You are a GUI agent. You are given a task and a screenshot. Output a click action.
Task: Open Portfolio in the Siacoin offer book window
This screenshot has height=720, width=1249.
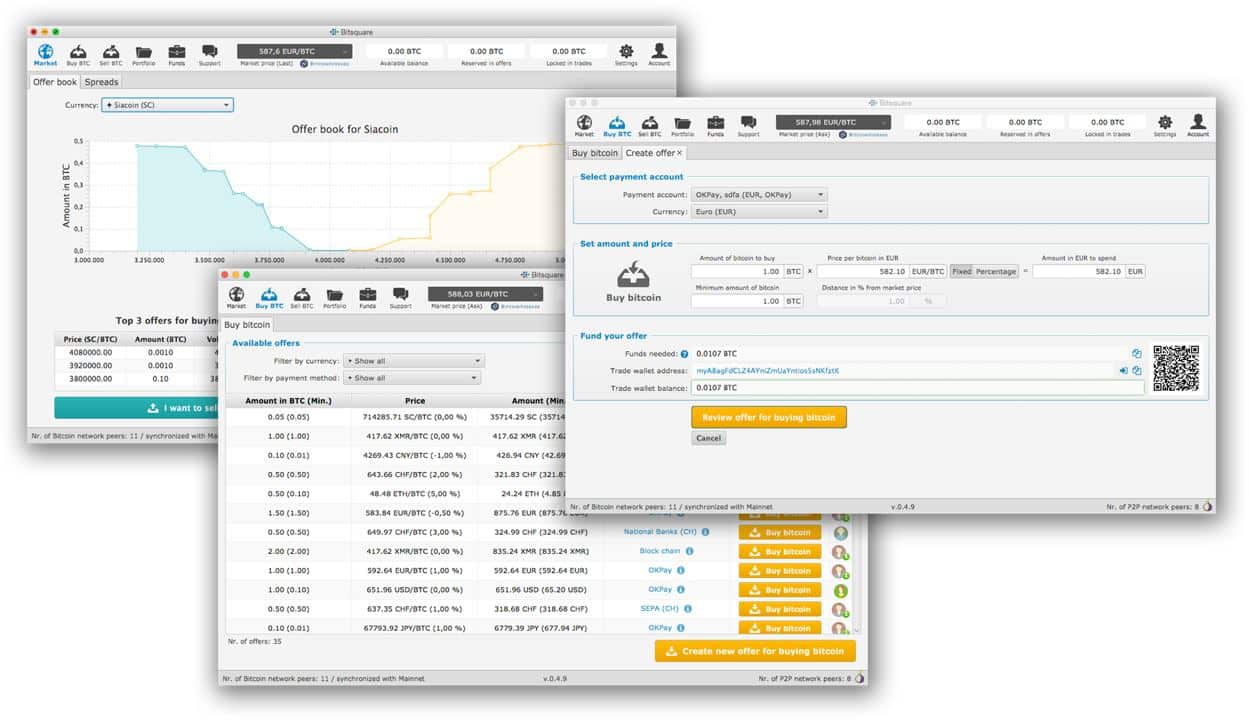144,55
